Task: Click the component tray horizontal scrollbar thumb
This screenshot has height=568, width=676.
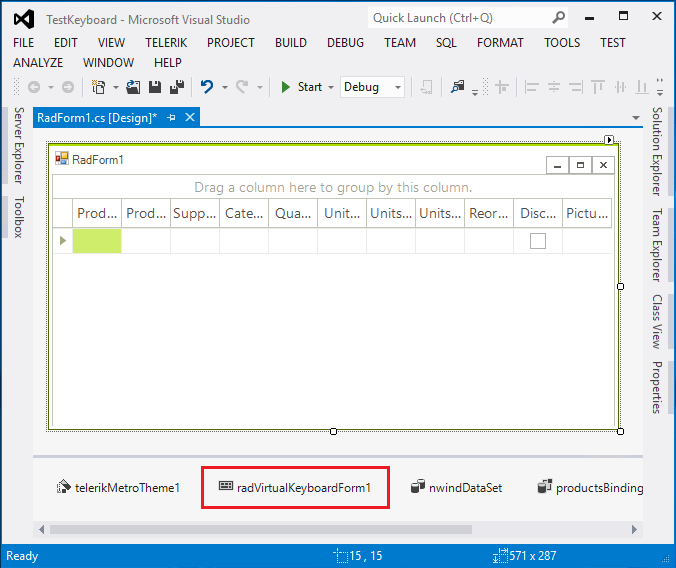Action: (261, 529)
